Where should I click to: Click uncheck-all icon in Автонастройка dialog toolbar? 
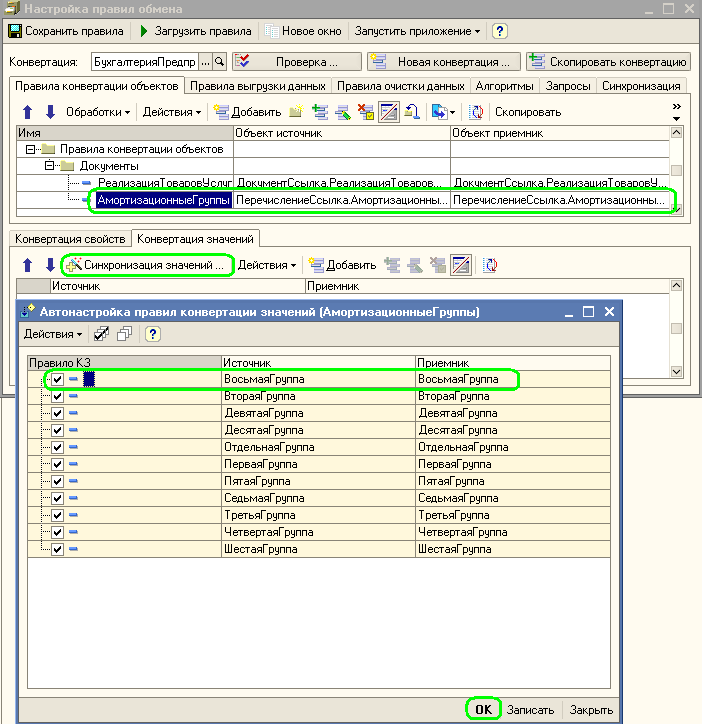coord(124,334)
